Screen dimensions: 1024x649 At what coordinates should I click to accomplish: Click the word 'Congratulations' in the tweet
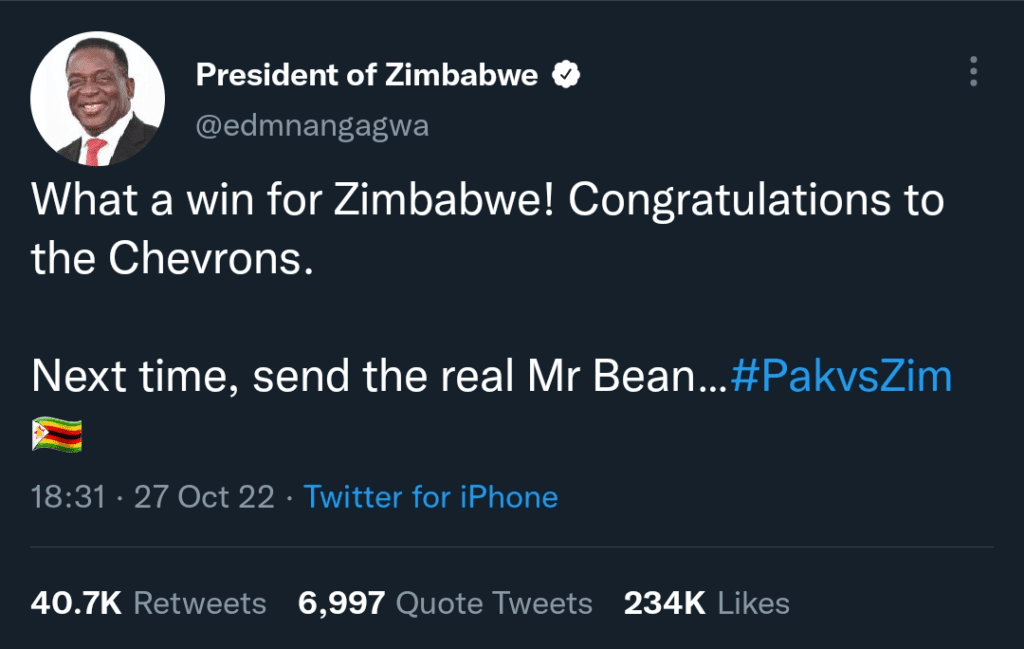(x=720, y=201)
